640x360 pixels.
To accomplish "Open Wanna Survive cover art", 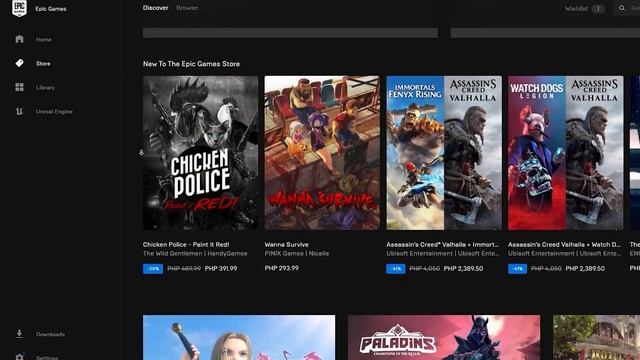I will [322, 153].
